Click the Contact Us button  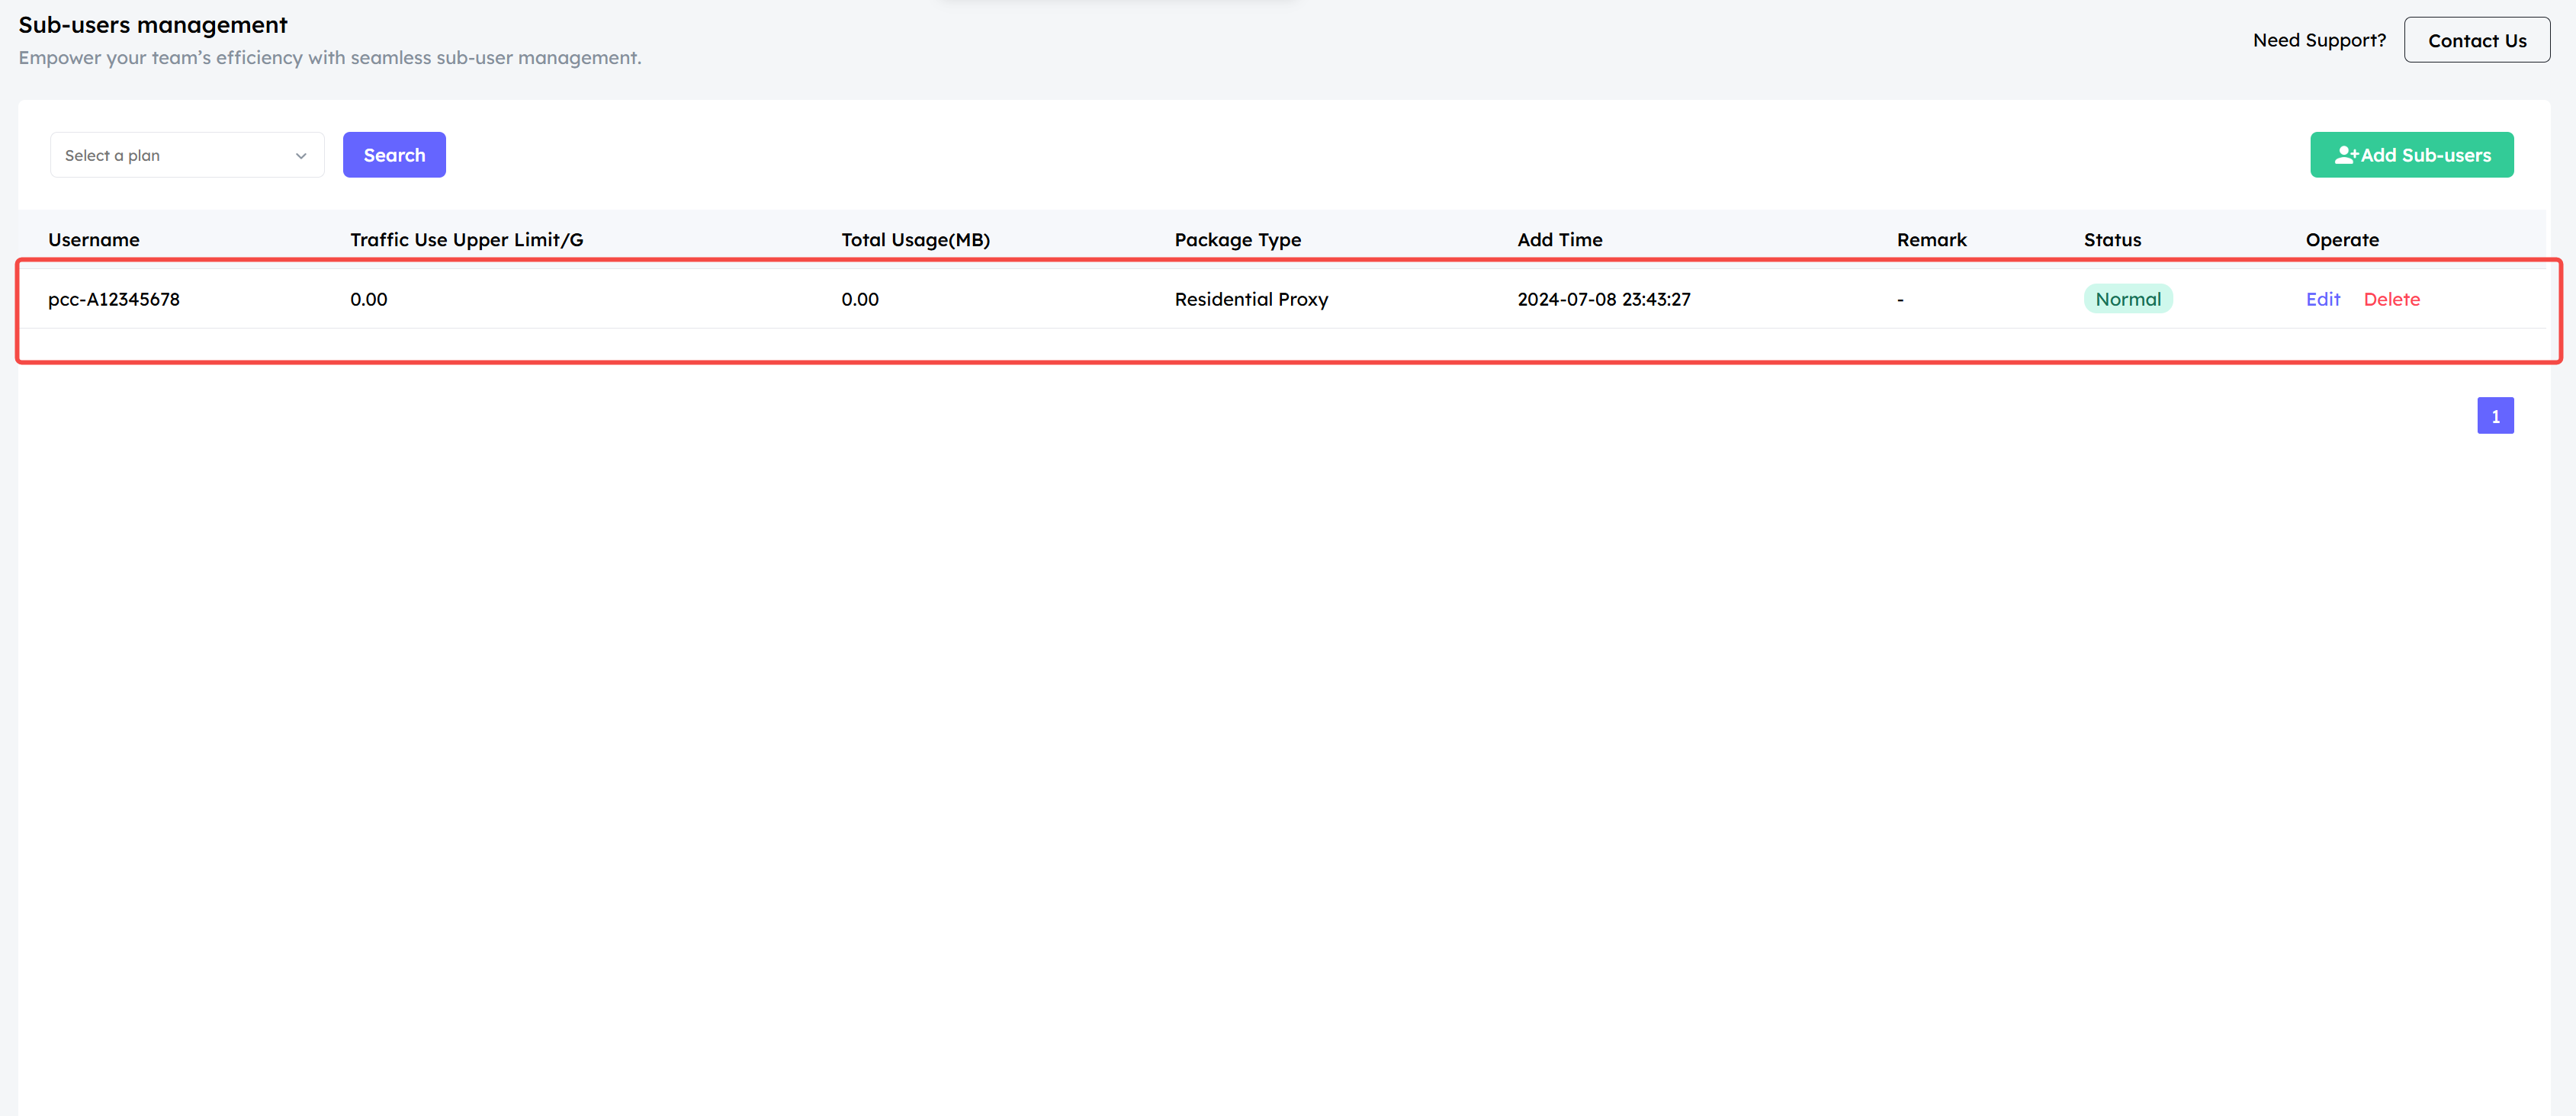[2477, 40]
